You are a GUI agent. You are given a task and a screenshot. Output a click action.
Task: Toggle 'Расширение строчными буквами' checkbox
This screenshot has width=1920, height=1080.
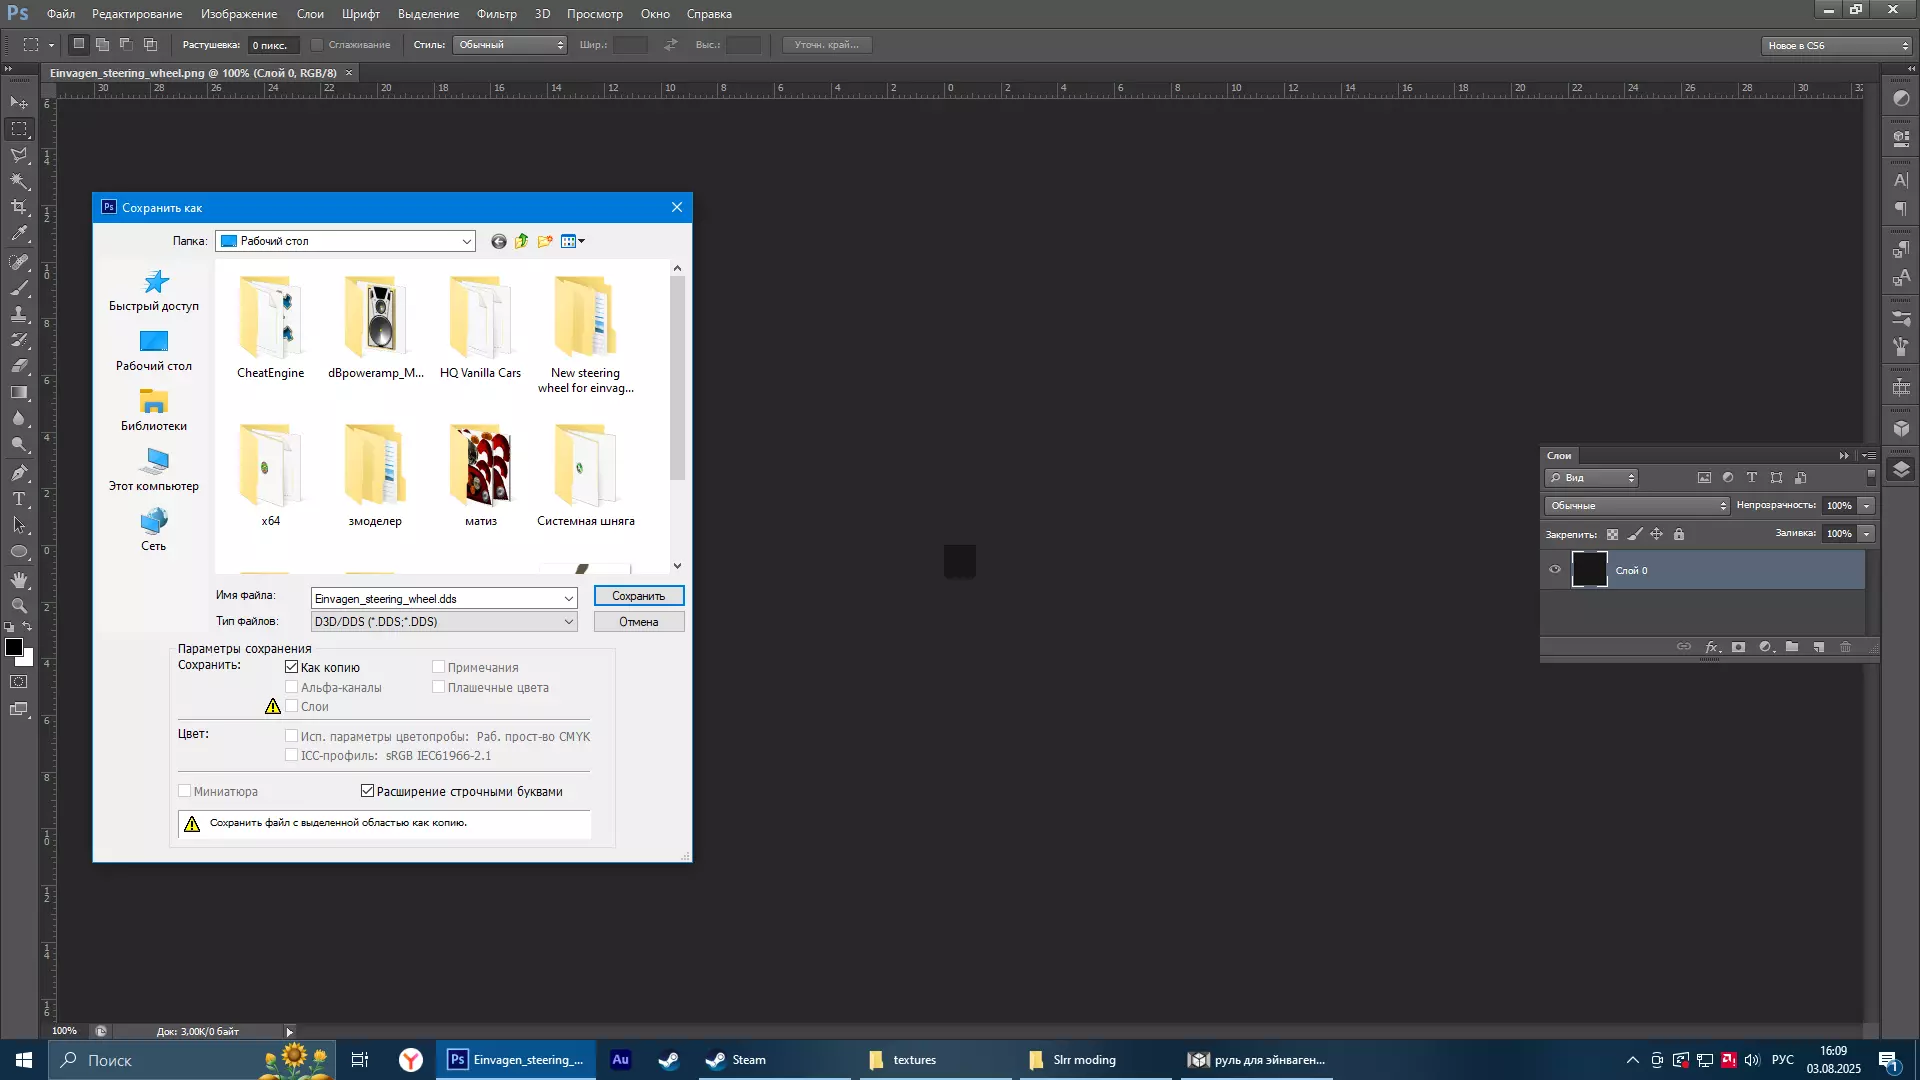[x=368, y=791]
